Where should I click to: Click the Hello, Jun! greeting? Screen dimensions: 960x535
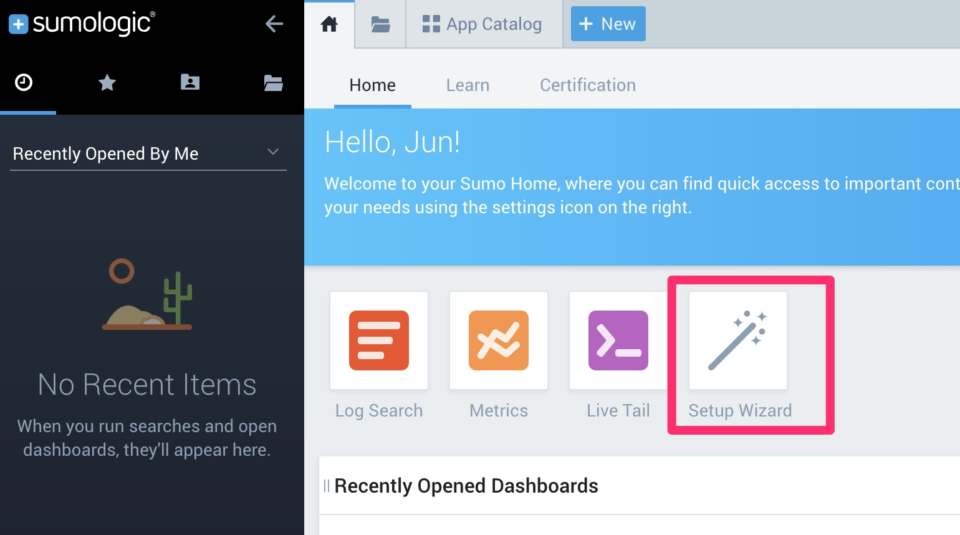click(392, 142)
